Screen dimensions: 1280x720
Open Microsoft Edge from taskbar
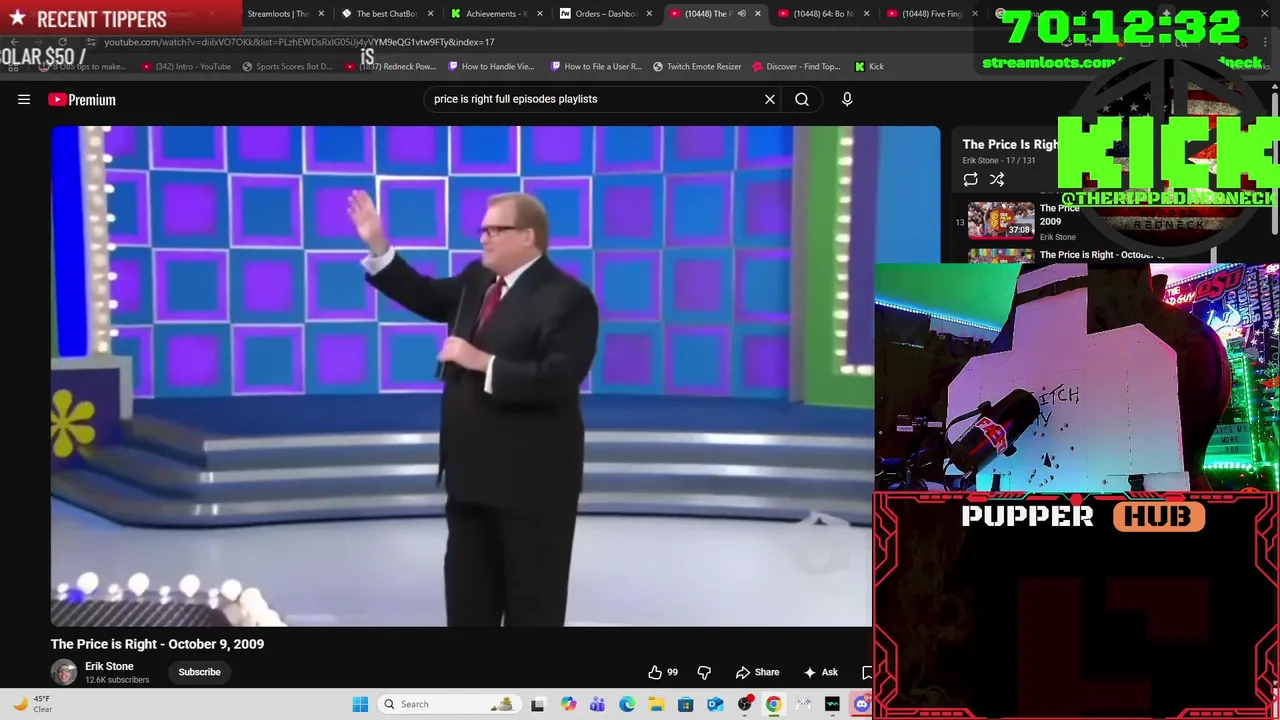627,704
